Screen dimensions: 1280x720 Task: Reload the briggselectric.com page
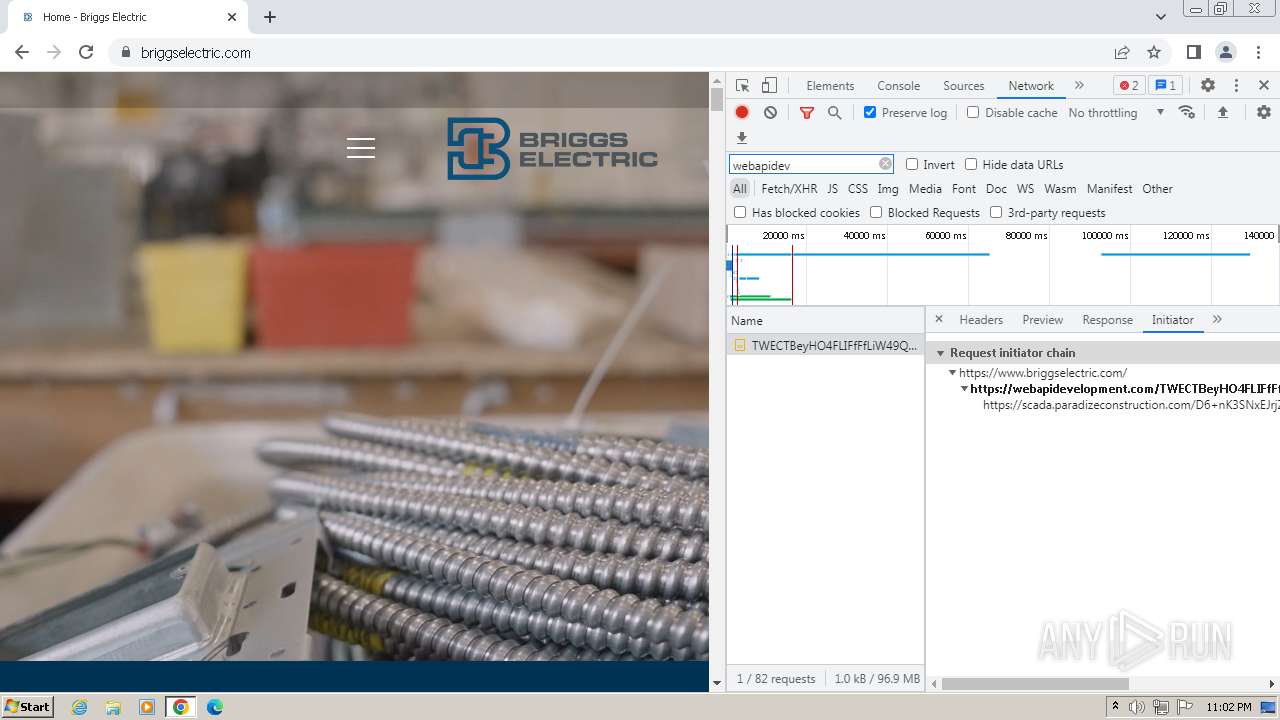pyautogui.click(x=86, y=52)
